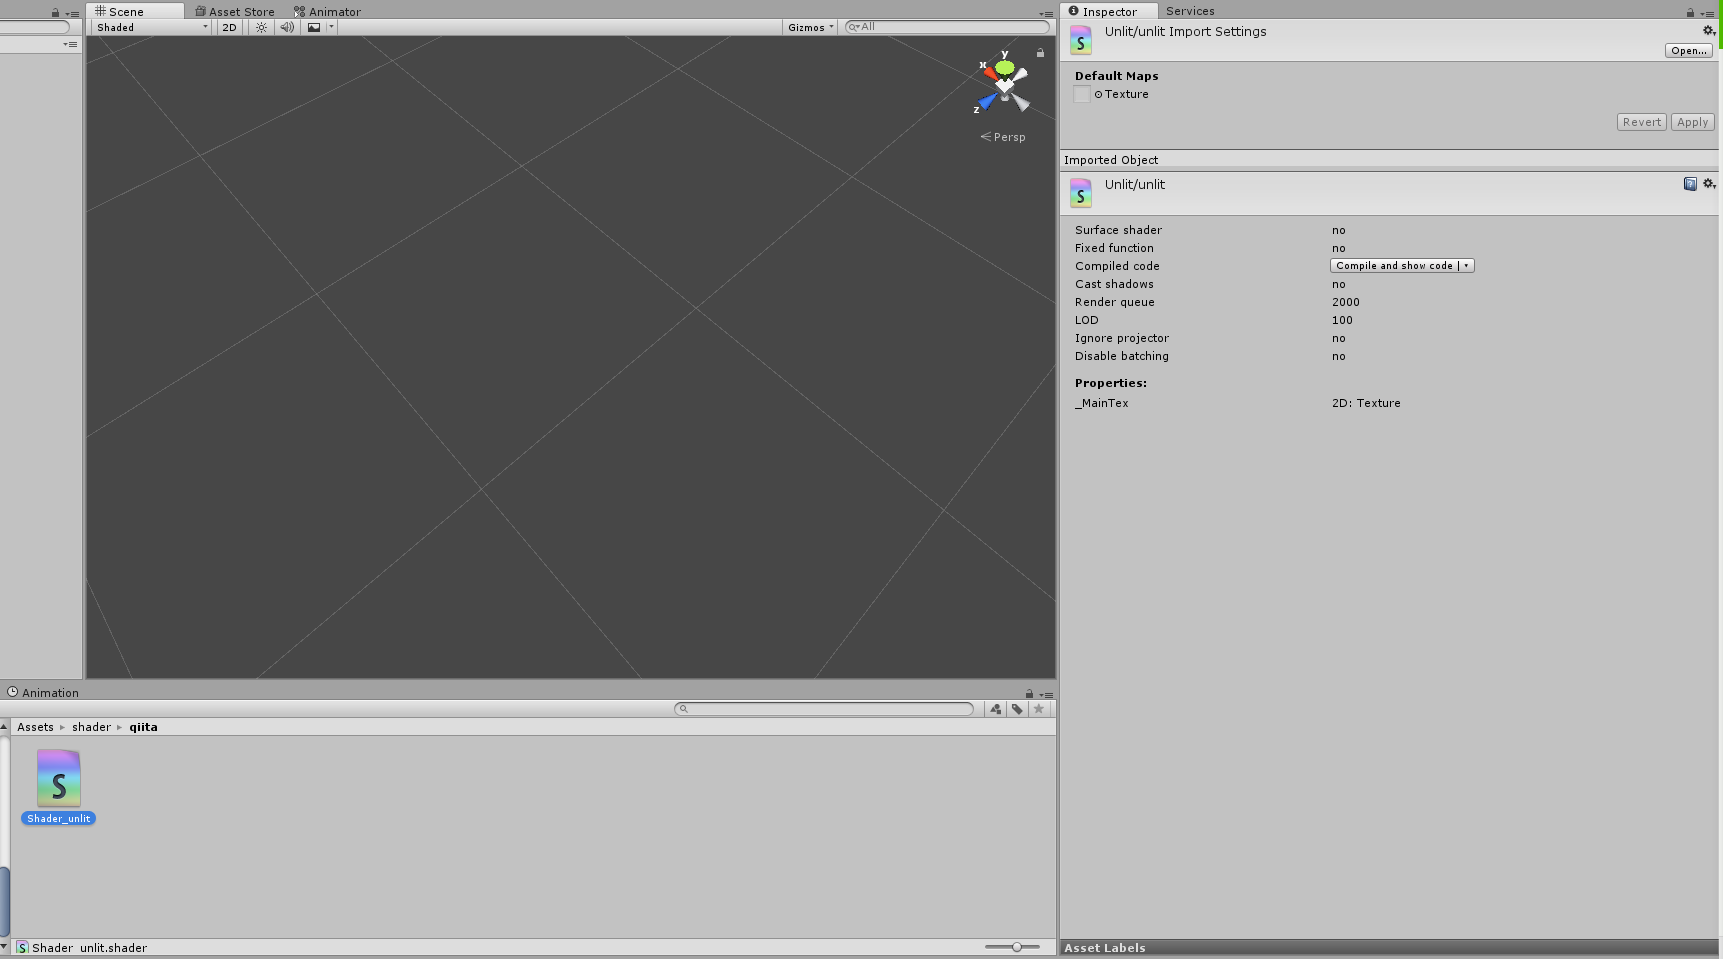The width and height of the screenshot is (1723, 959).
Task: Open shader help with the book icon
Action: [x=1690, y=183]
